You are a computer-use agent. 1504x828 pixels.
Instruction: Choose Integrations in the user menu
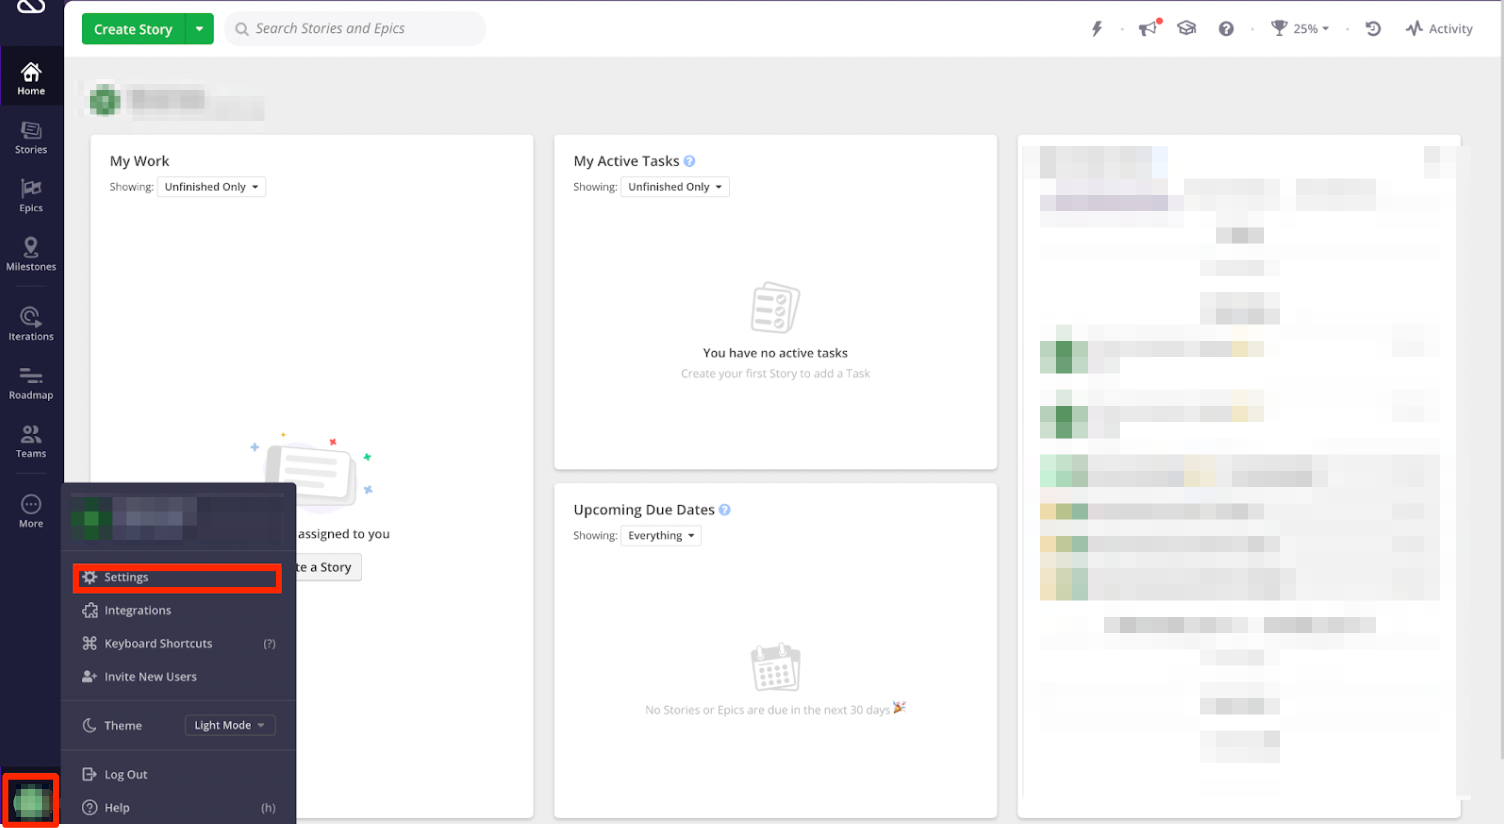[137, 611]
